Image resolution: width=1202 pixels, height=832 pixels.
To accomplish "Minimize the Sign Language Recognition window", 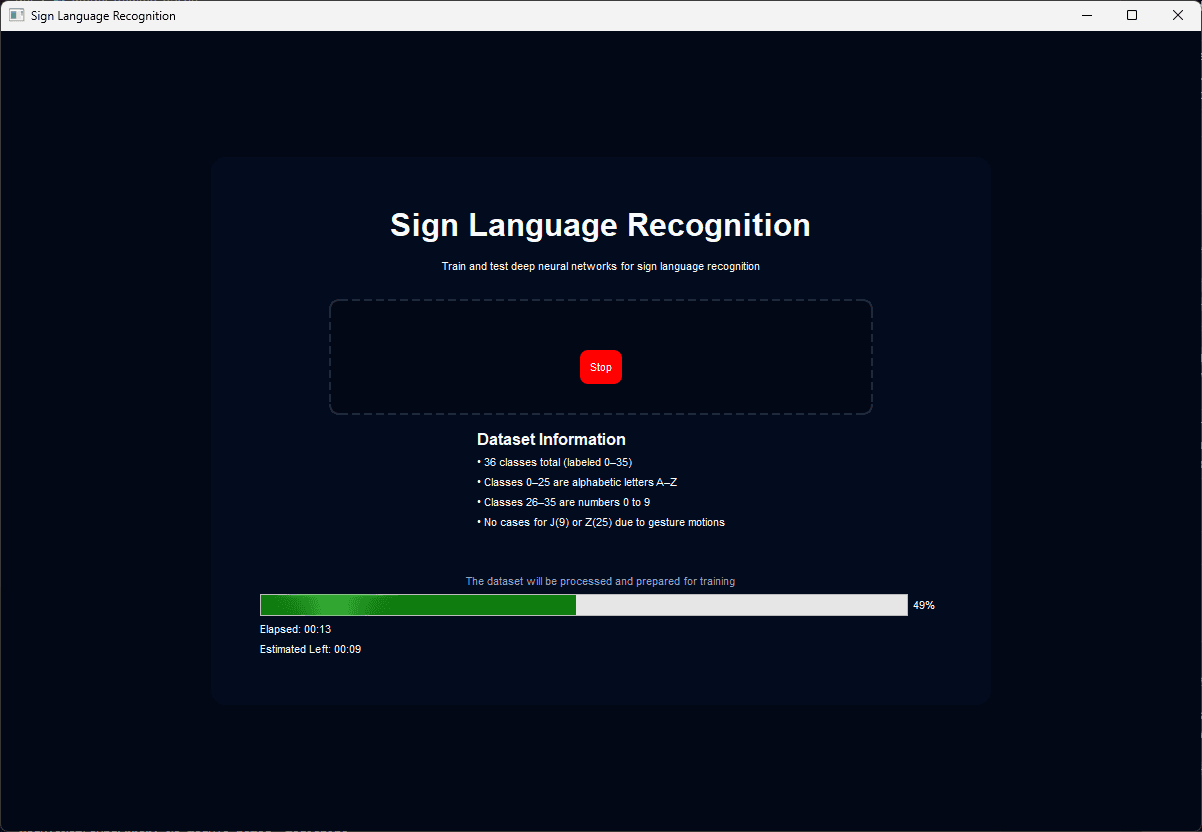I will [1086, 15].
